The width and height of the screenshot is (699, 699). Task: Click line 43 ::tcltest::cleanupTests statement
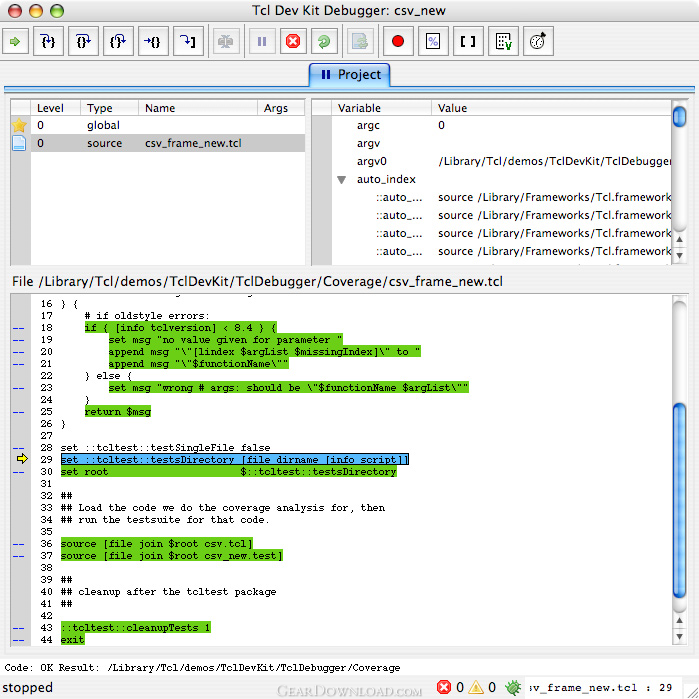[136, 628]
